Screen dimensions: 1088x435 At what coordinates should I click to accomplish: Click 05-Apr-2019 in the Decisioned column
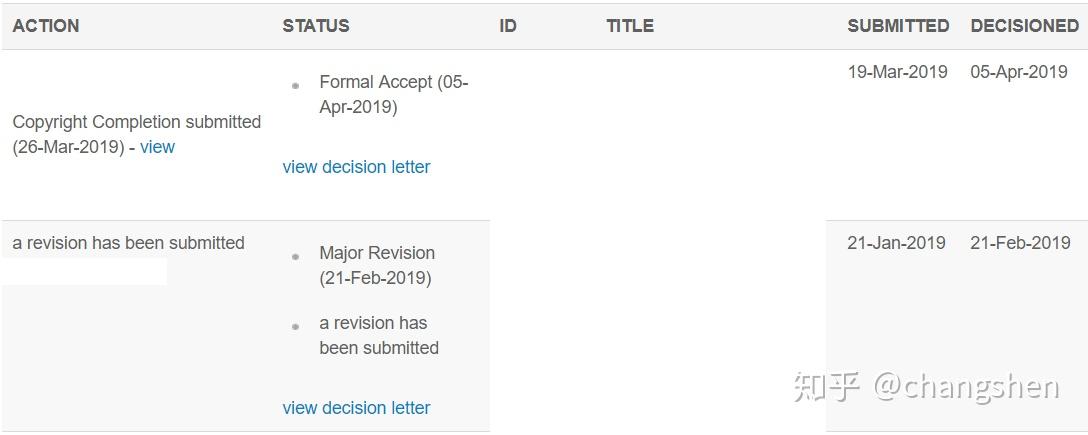point(1019,72)
